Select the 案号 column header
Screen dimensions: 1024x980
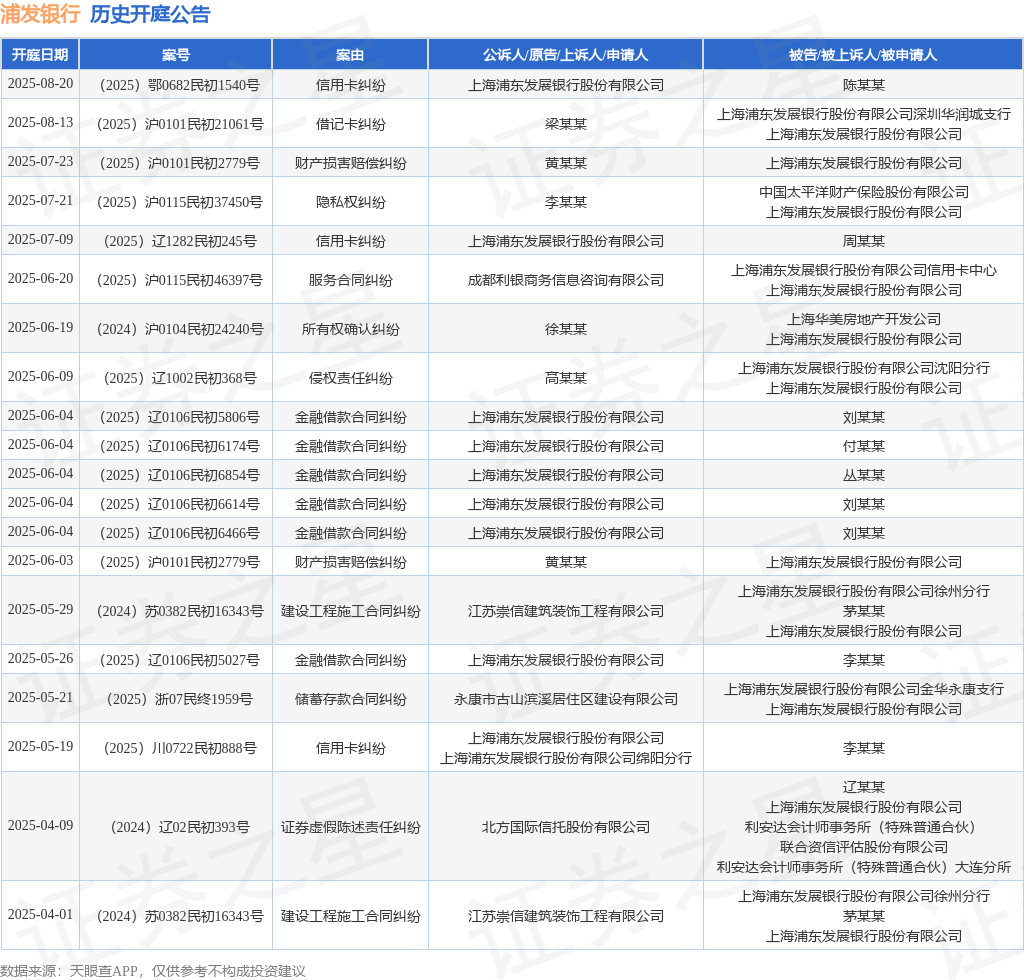(176, 55)
